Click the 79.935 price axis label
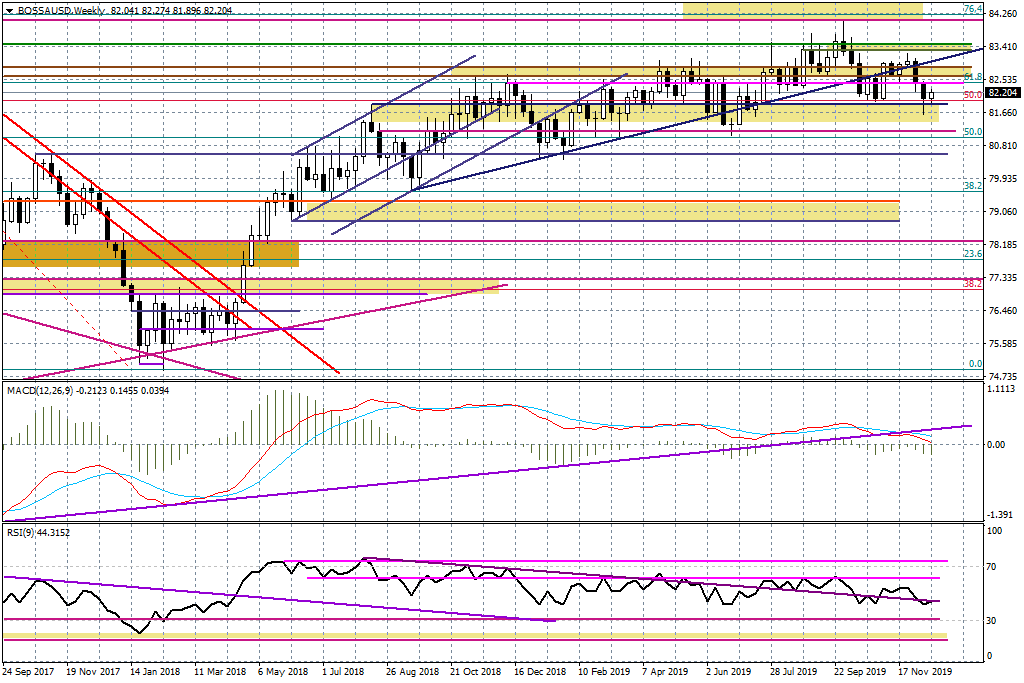The image size is (1024, 683). (1002, 178)
